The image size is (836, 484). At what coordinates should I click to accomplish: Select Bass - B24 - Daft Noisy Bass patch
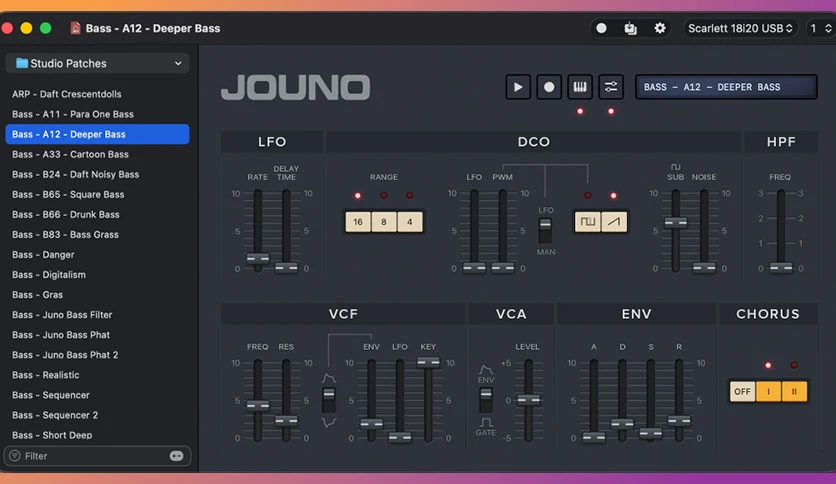(x=98, y=174)
